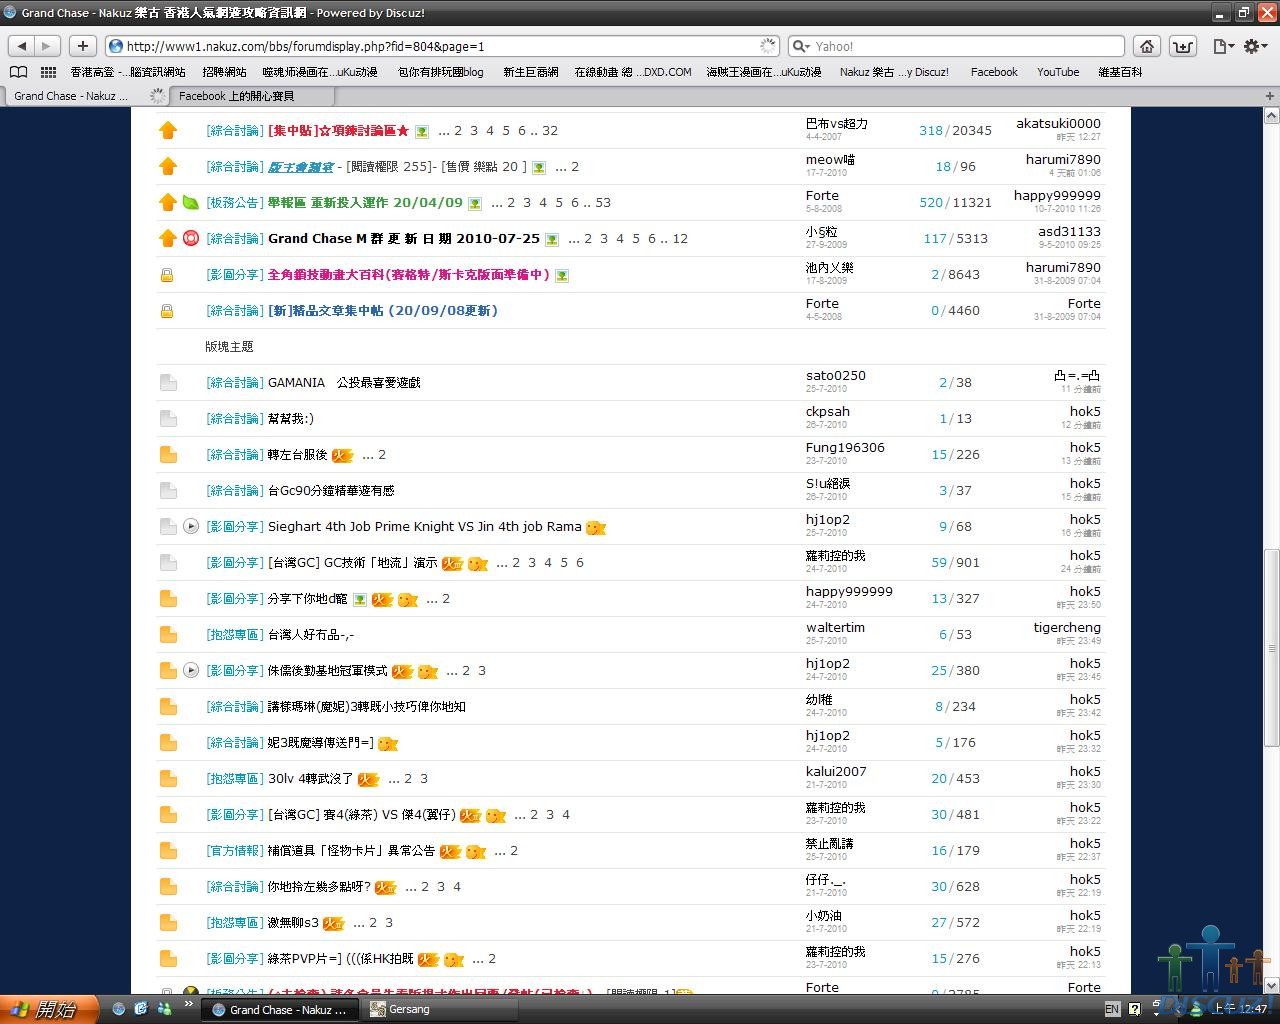Open thread 補償道具「怪物卡片」異常公告
Image resolution: width=1280 pixels, height=1024 pixels.
351,851
